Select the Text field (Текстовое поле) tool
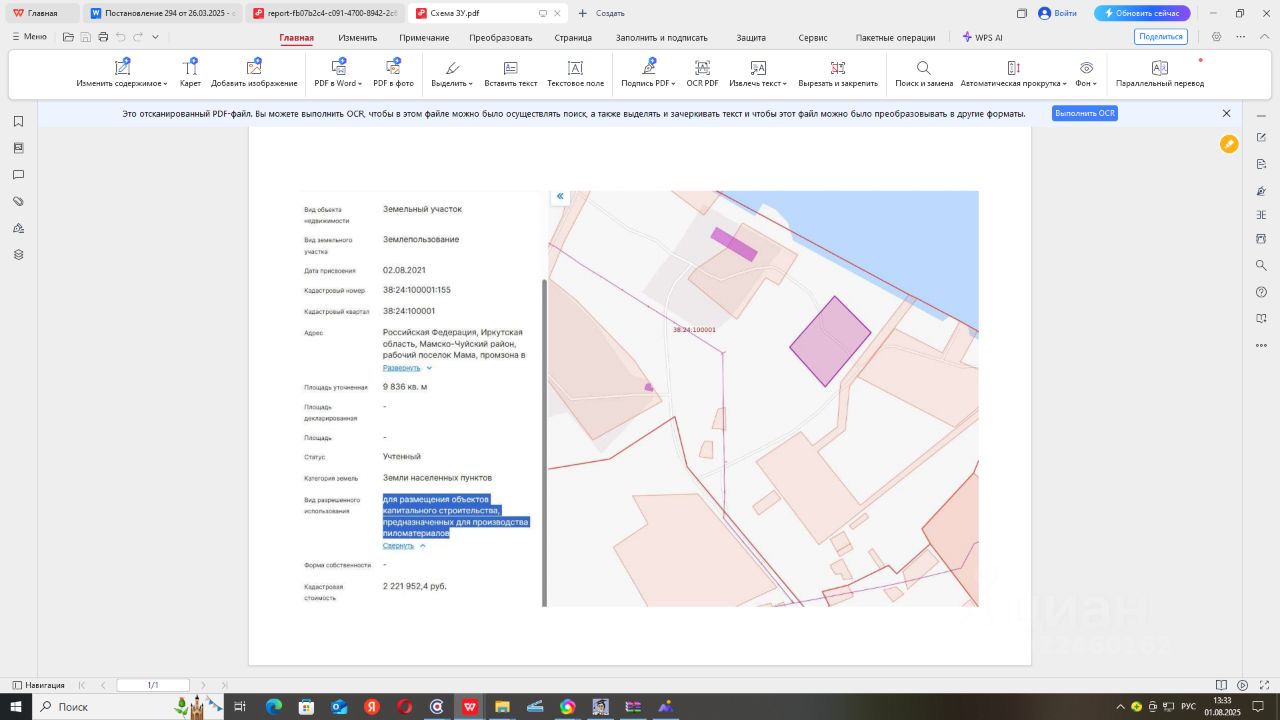The width and height of the screenshot is (1280, 720). pos(575,69)
